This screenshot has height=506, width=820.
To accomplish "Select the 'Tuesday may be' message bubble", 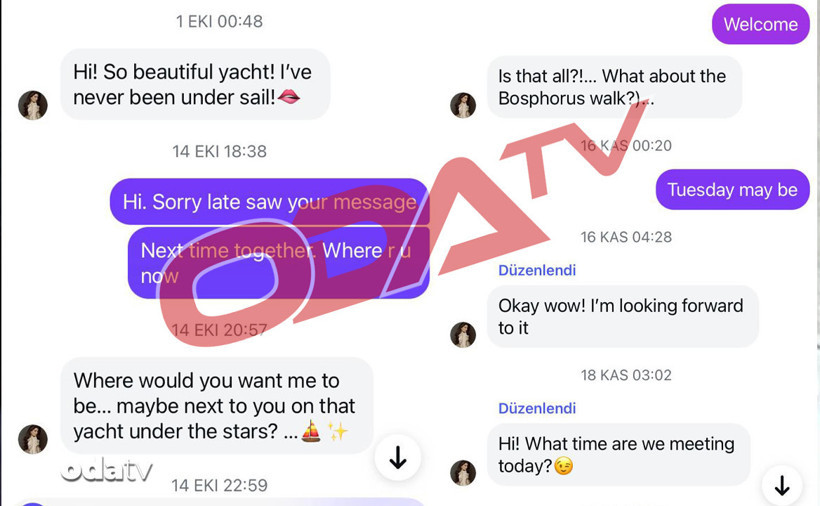I will tap(732, 190).
